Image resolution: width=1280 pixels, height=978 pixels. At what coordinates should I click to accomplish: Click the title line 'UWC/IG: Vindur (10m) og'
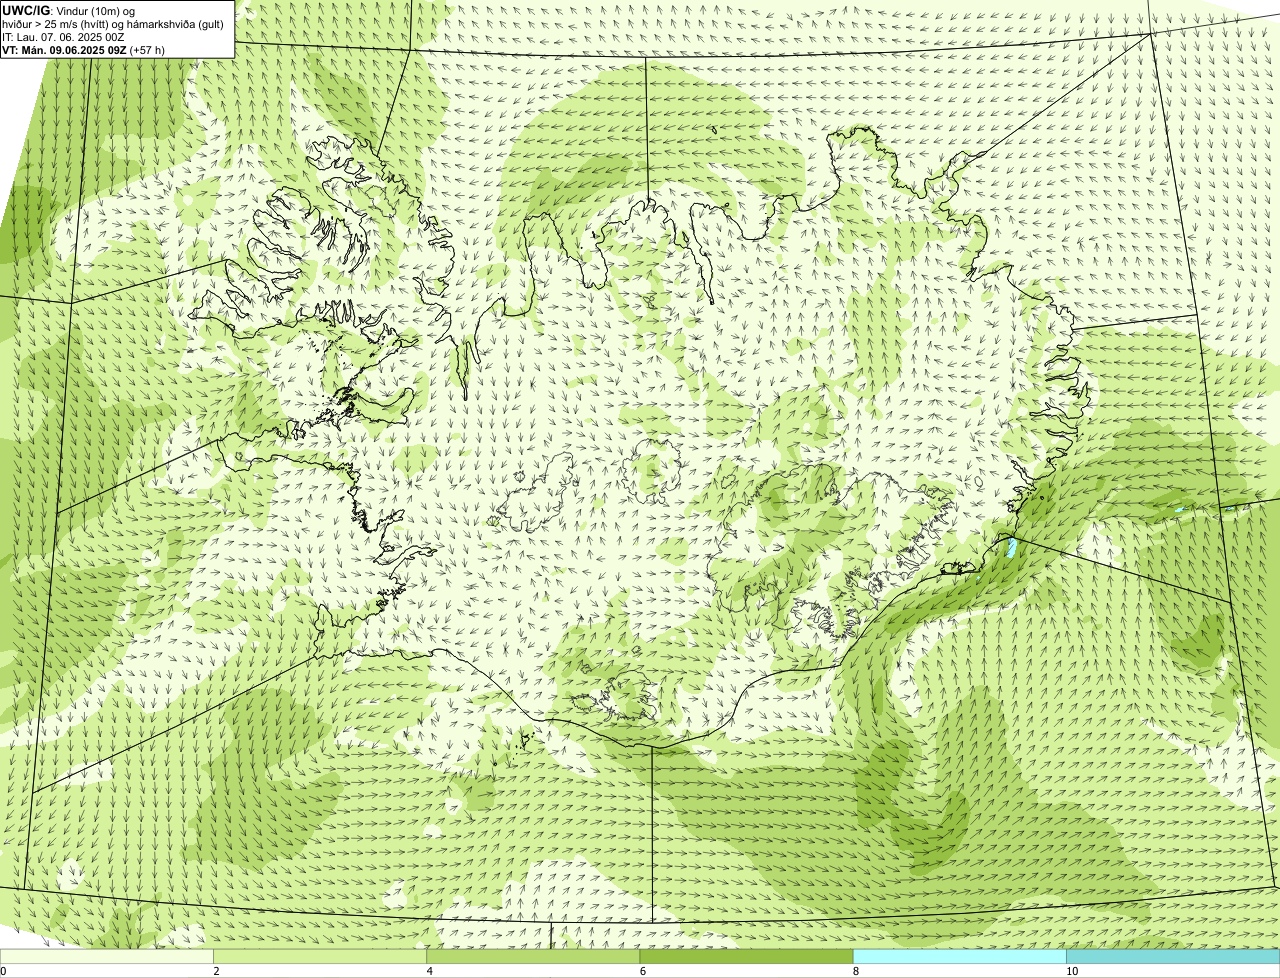coord(69,10)
